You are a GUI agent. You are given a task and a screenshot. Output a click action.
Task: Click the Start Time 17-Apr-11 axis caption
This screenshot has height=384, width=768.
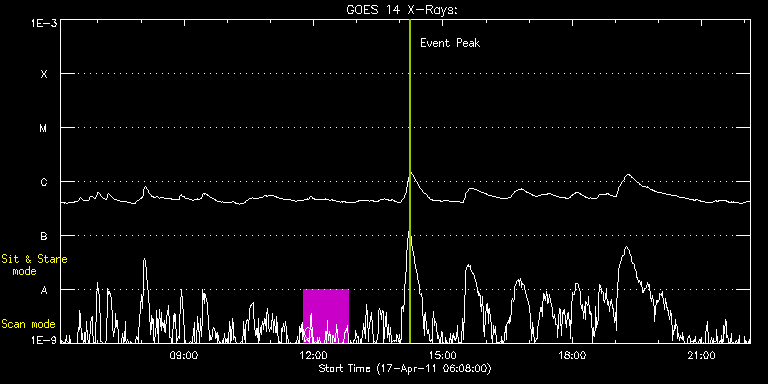pyautogui.click(x=405, y=368)
